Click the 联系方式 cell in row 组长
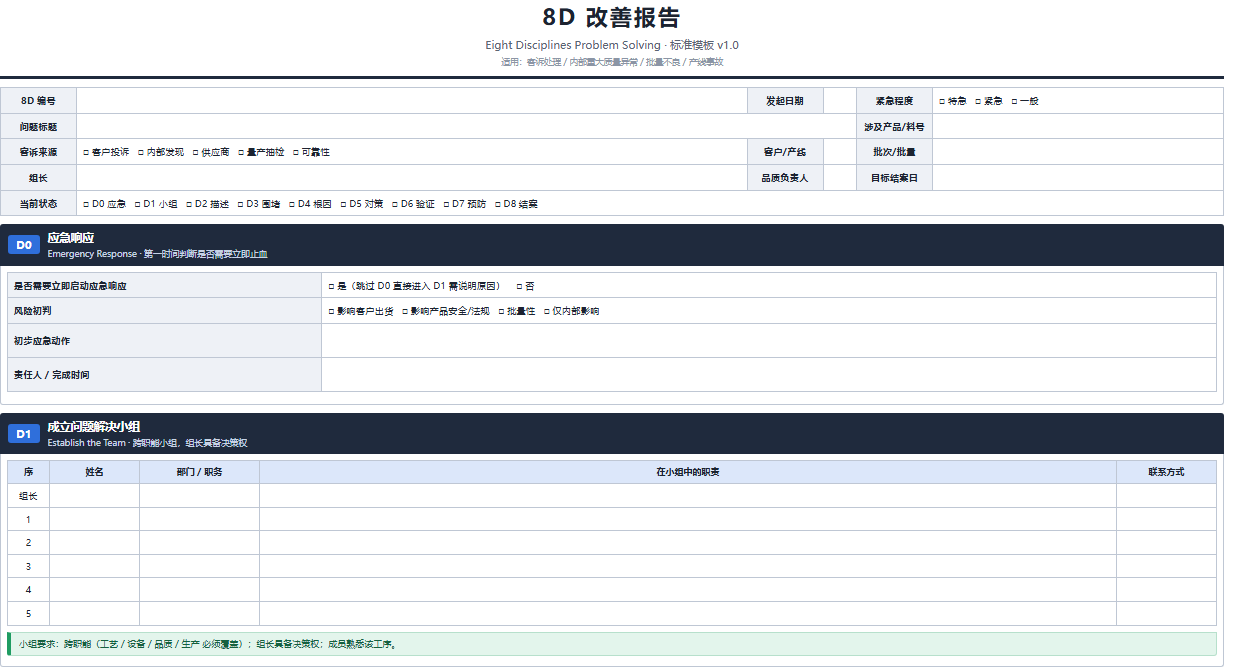This screenshot has width=1240, height=667. [x=1166, y=496]
